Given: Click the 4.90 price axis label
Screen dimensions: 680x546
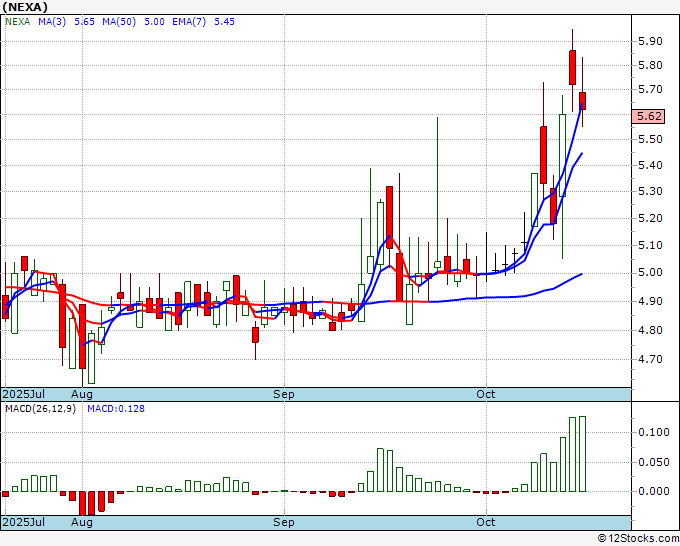Looking at the screenshot, I should point(651,301).
